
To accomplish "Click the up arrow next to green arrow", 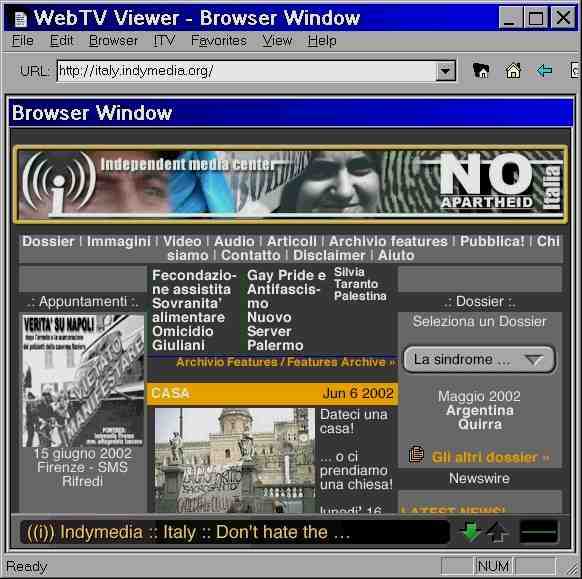I will [x=497, y=531].
